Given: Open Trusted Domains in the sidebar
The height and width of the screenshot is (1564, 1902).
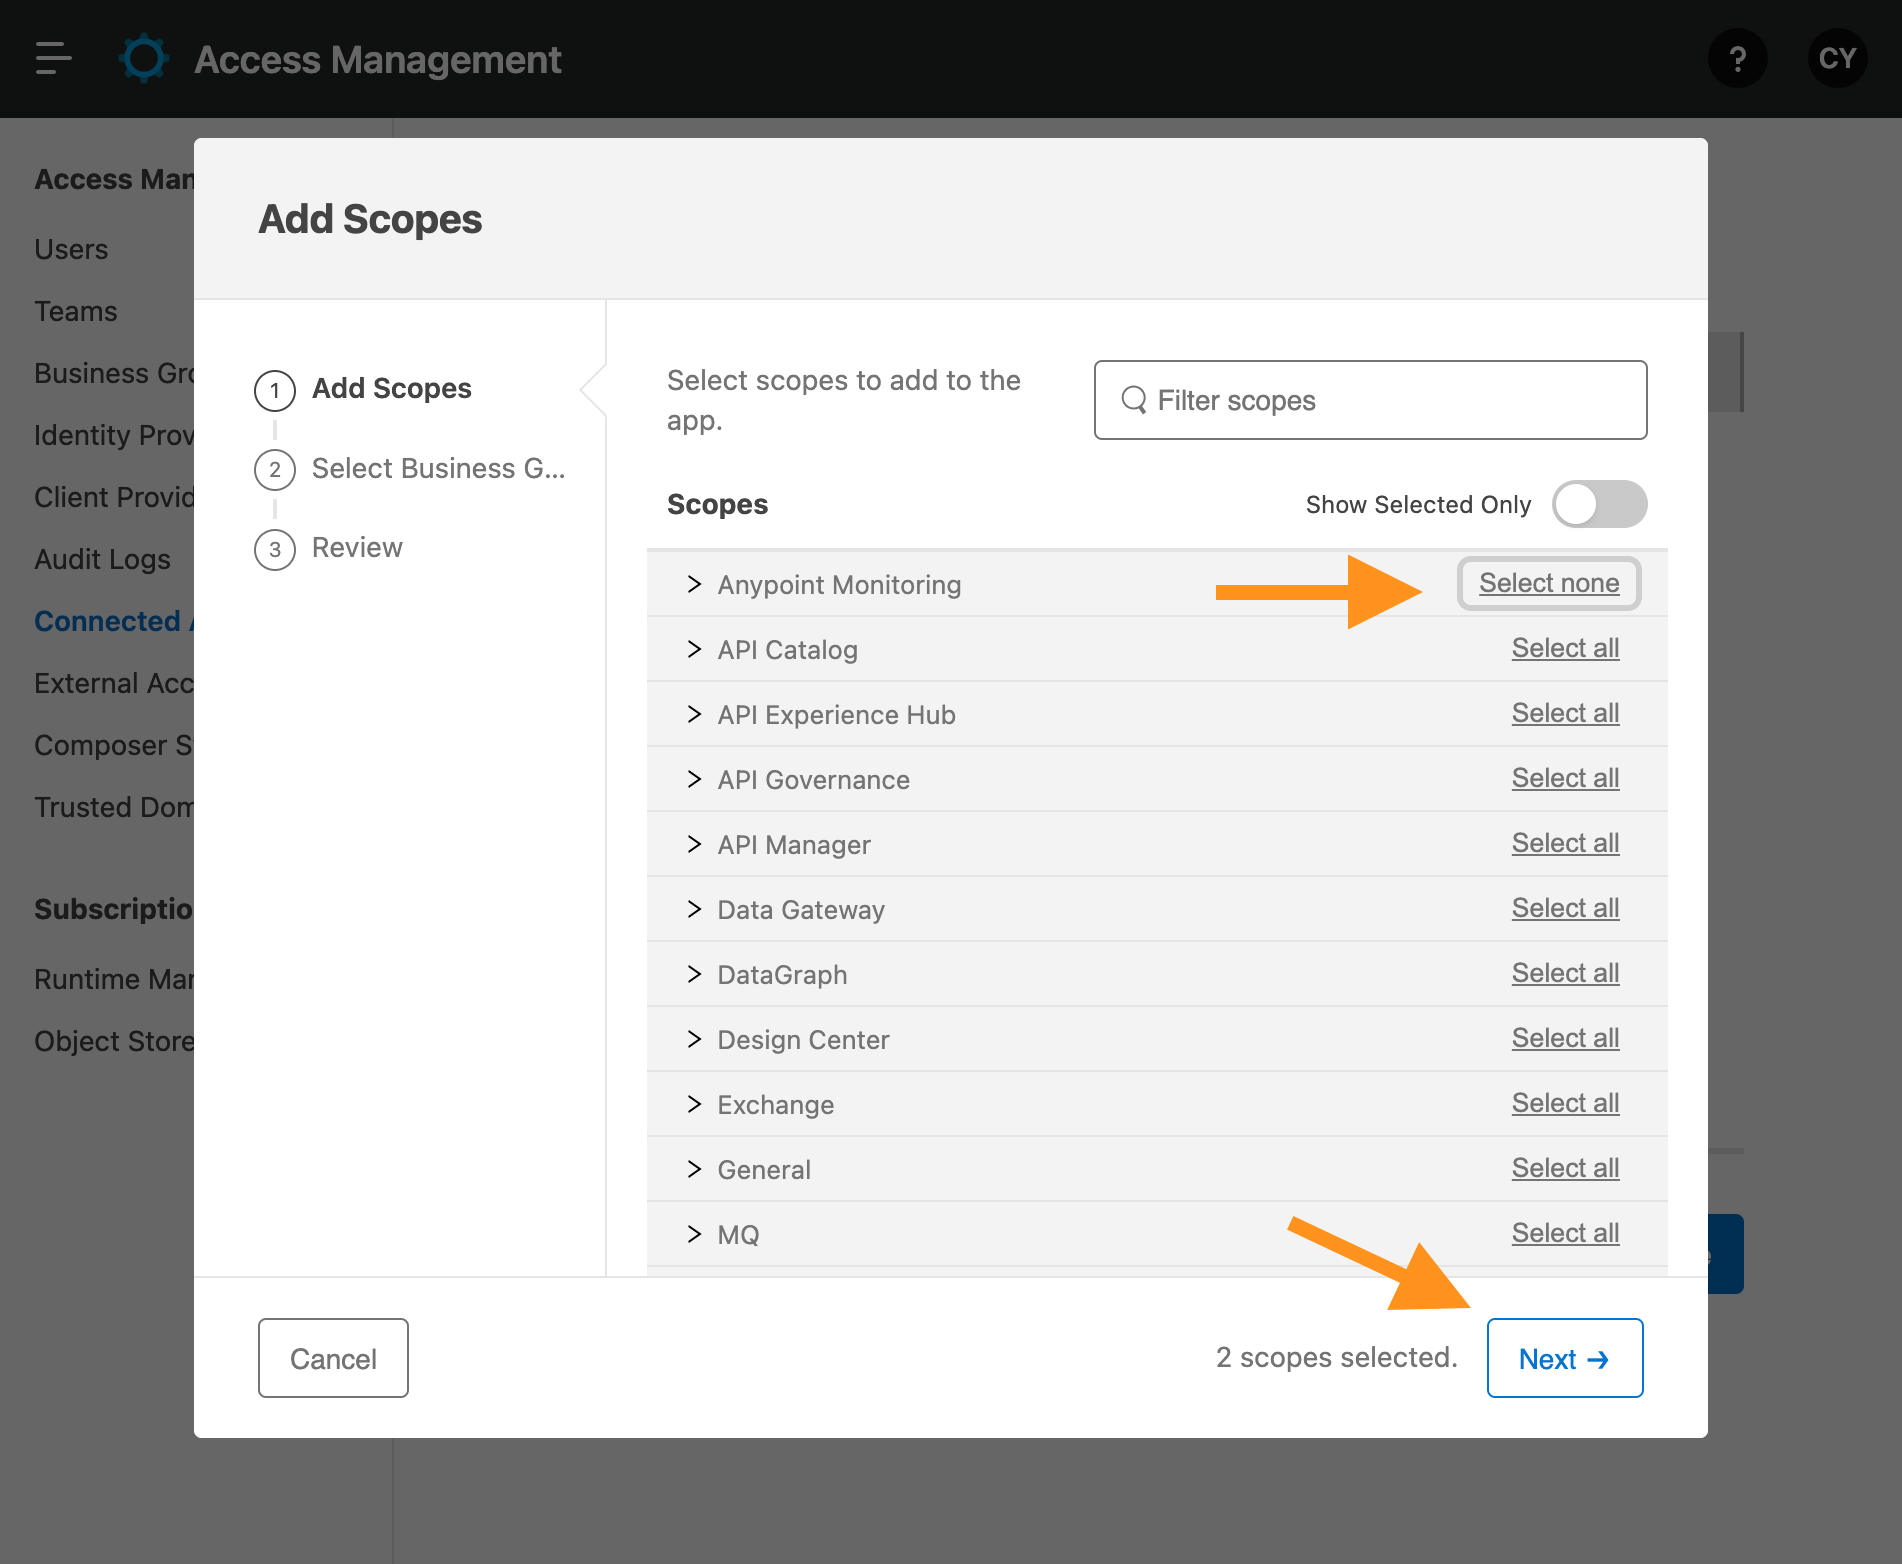Looking at the screenshot, I should tap(114, 807).
